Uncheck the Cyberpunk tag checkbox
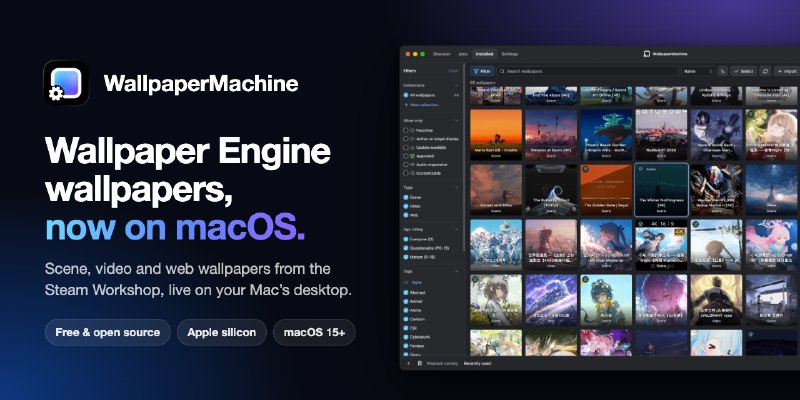The image size is (800, 400). (406, 337)
